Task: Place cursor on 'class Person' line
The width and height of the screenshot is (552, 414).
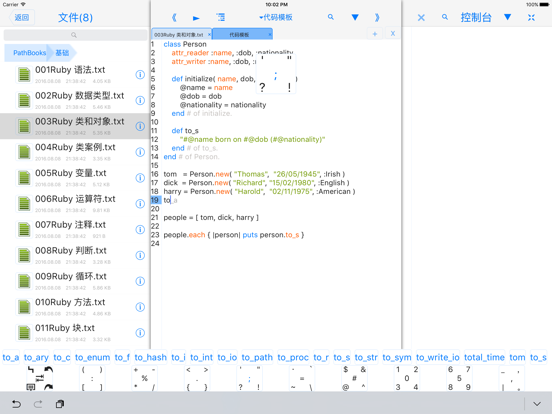Action: tap(185, 44)
